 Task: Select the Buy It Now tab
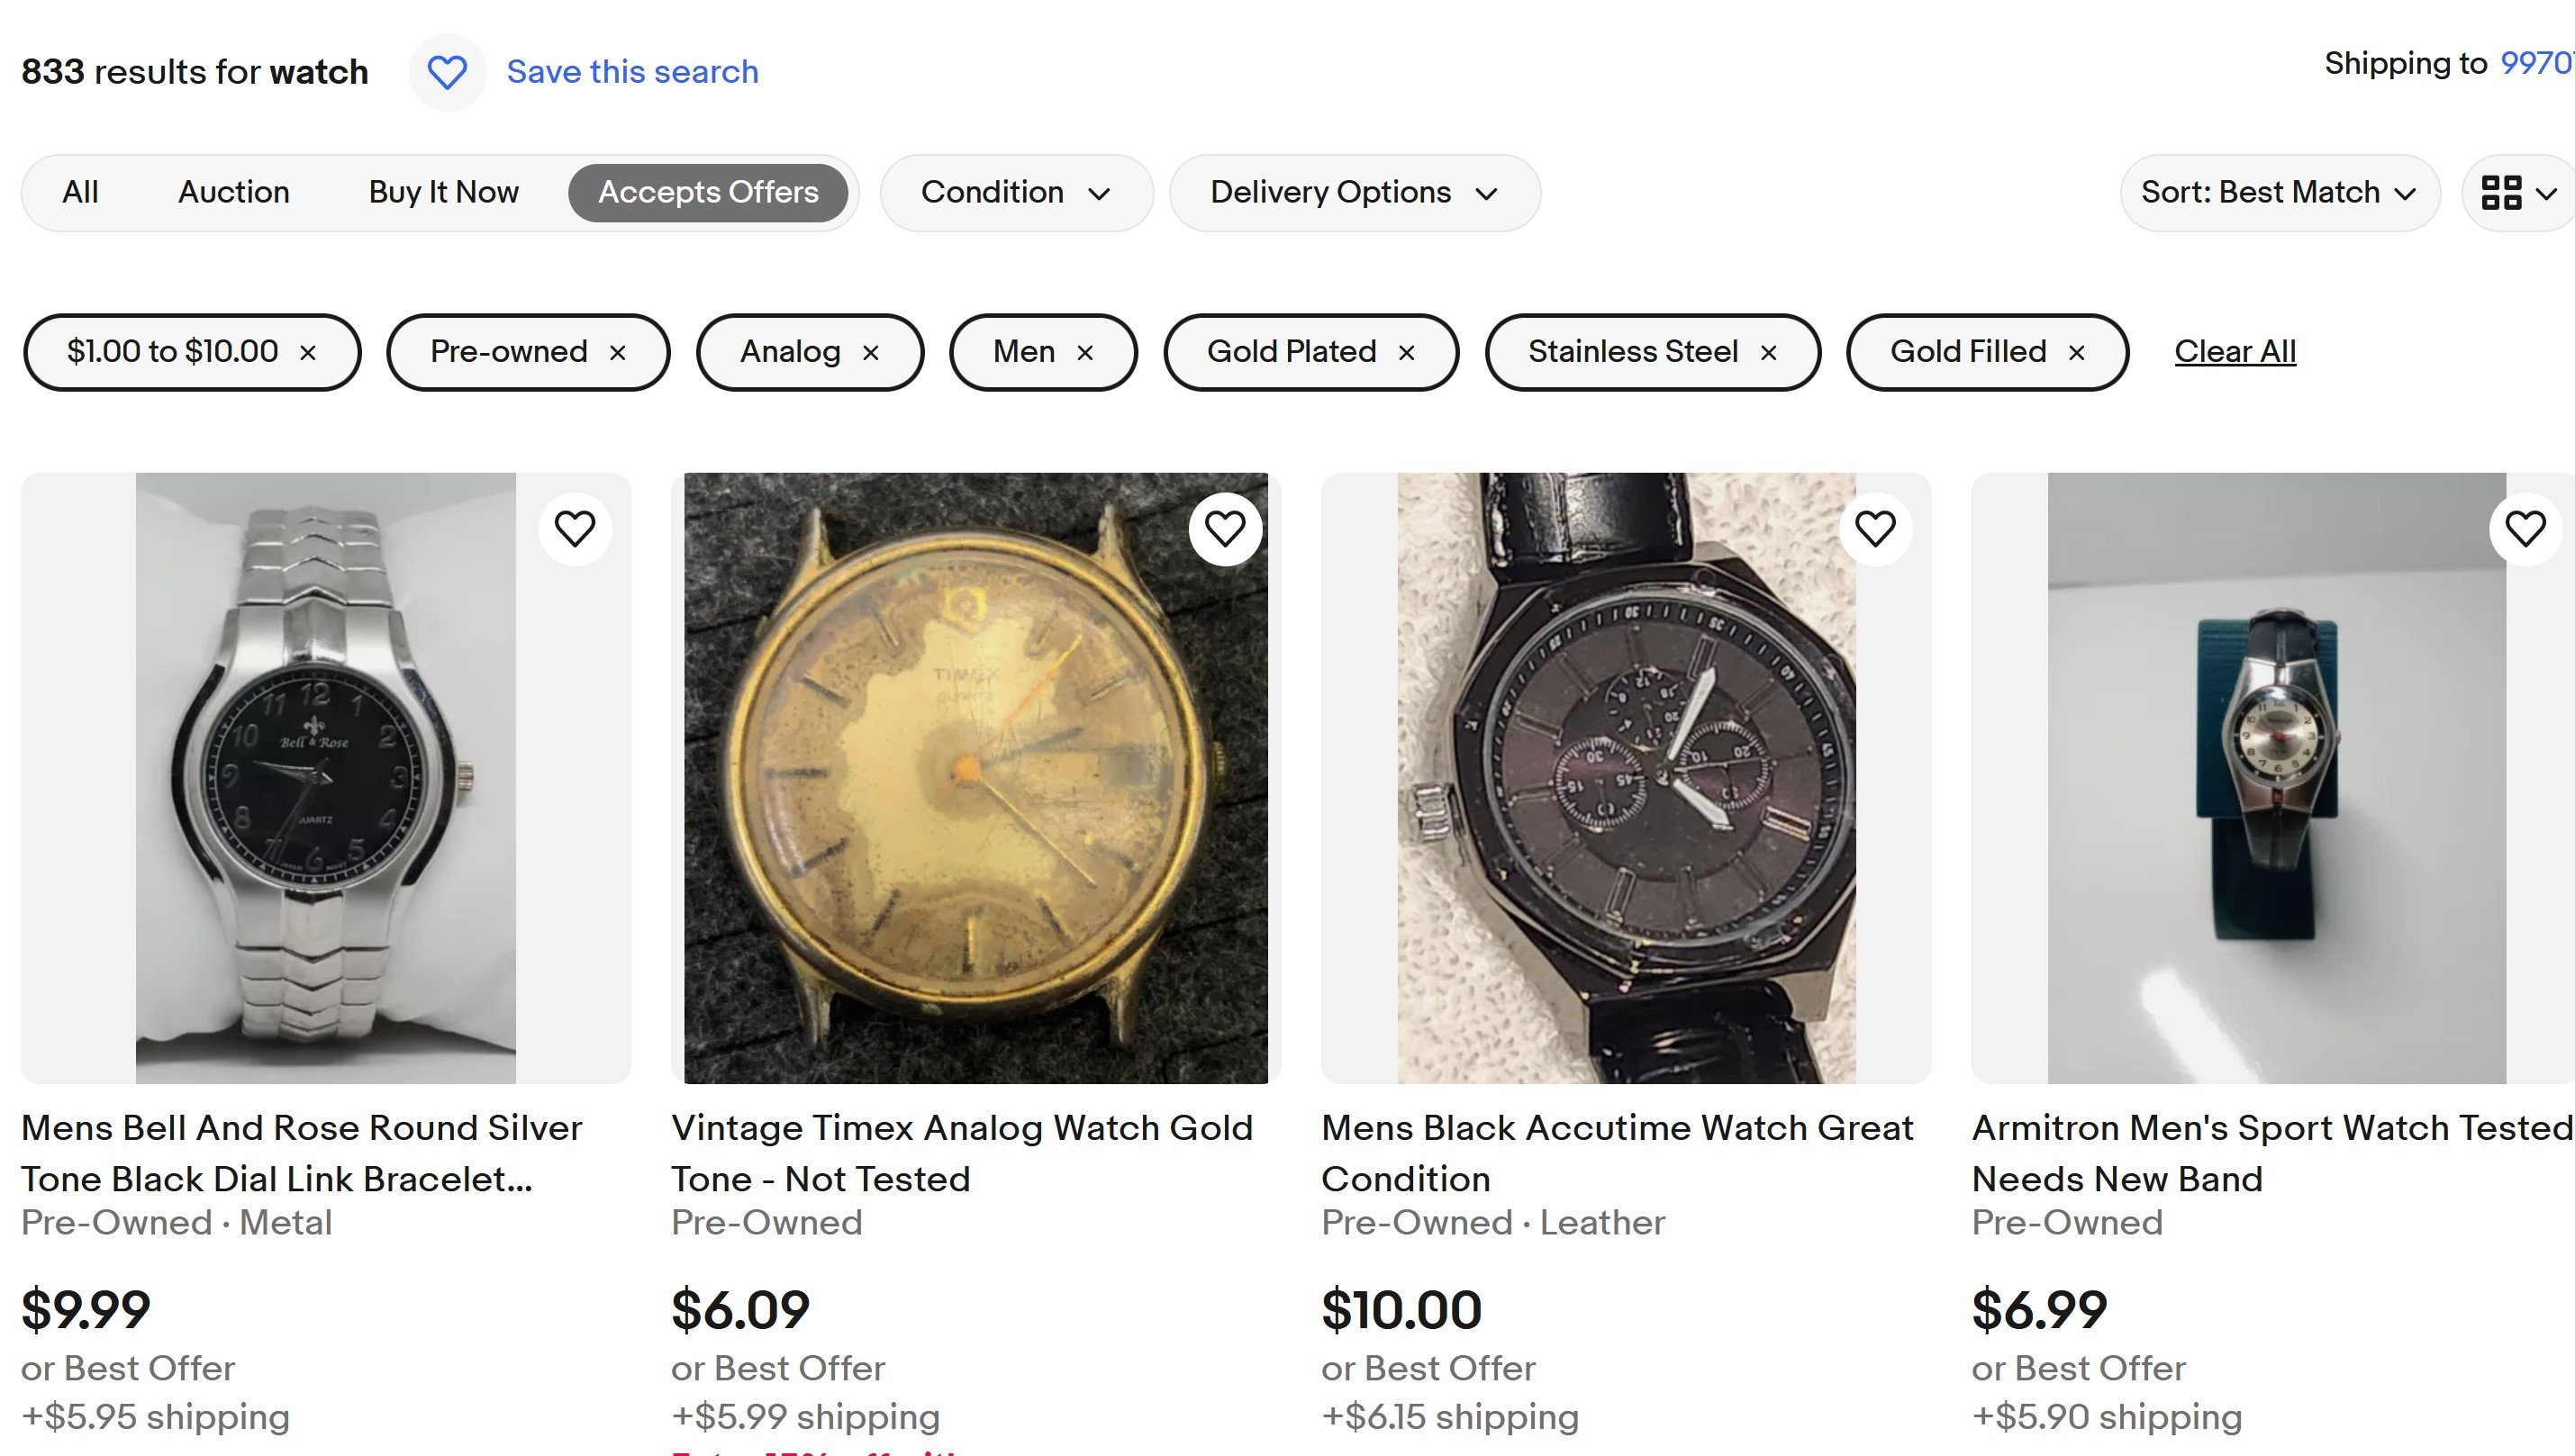click(444, 192)
